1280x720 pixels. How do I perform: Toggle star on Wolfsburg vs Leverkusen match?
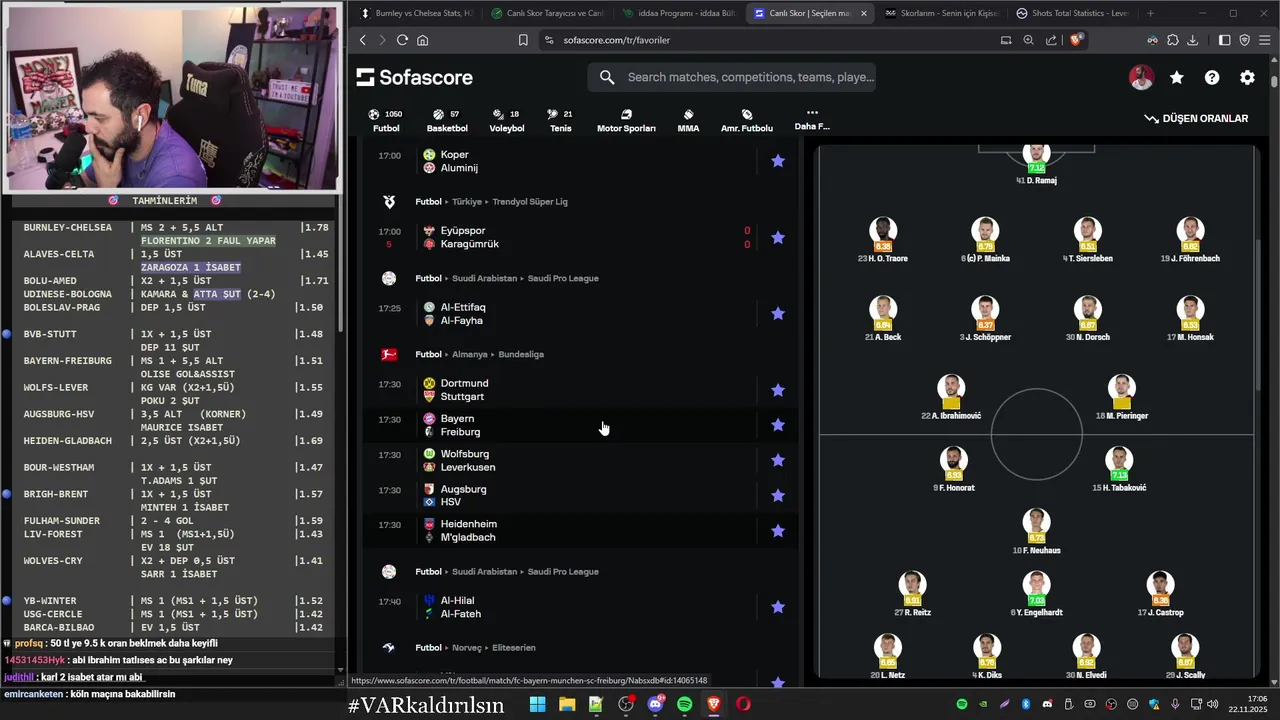pos(778,461)
